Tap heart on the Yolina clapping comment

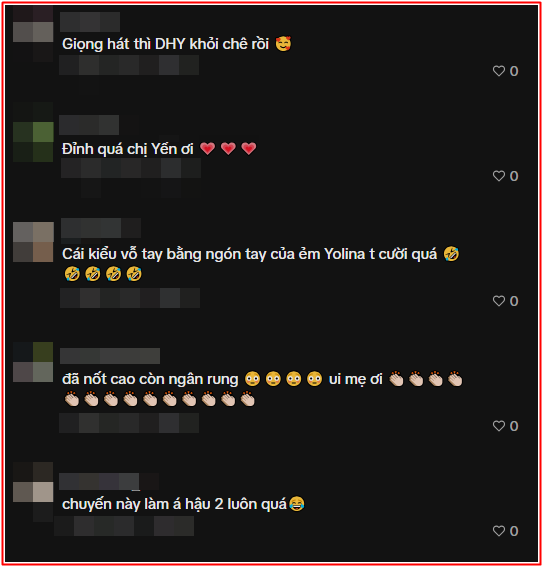[x=499, y=301]
